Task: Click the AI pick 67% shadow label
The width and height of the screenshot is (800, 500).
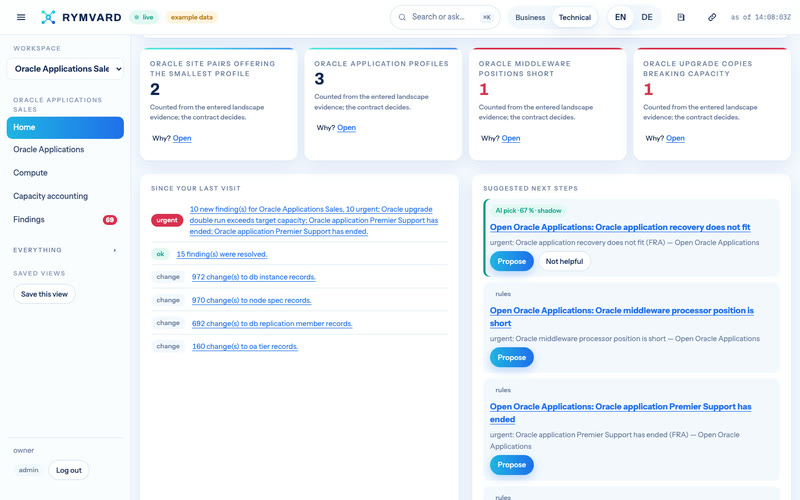Action: pyautogui.click(x=528, y=211)
